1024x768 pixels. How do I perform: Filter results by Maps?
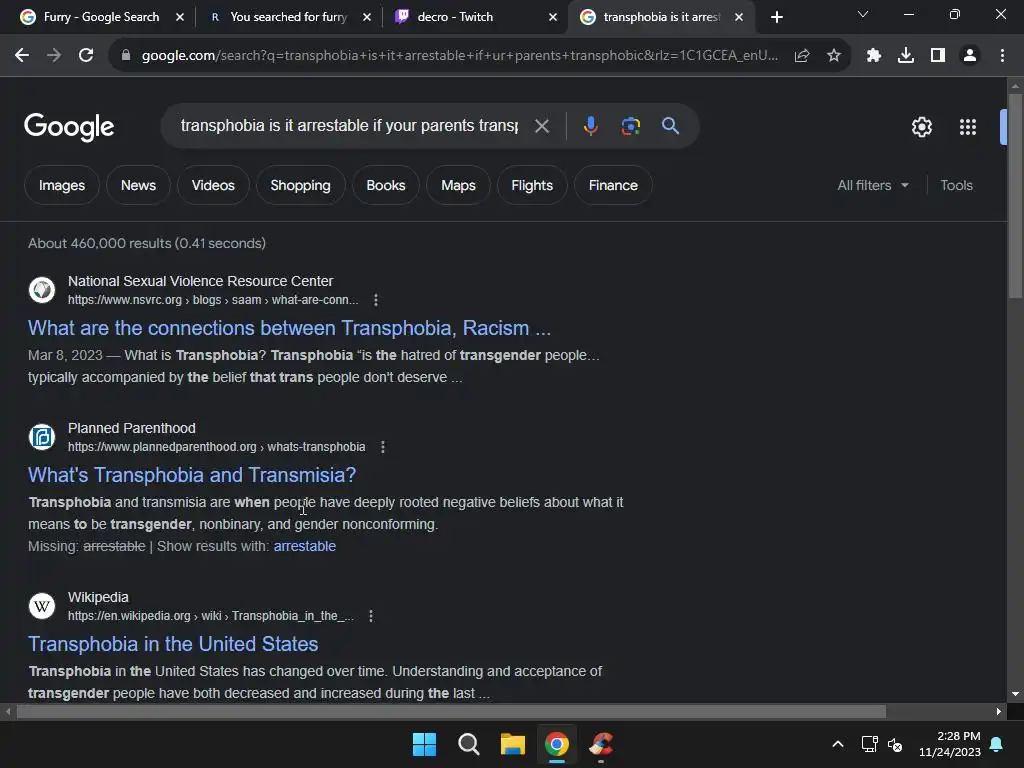click(x=458, y=185)
